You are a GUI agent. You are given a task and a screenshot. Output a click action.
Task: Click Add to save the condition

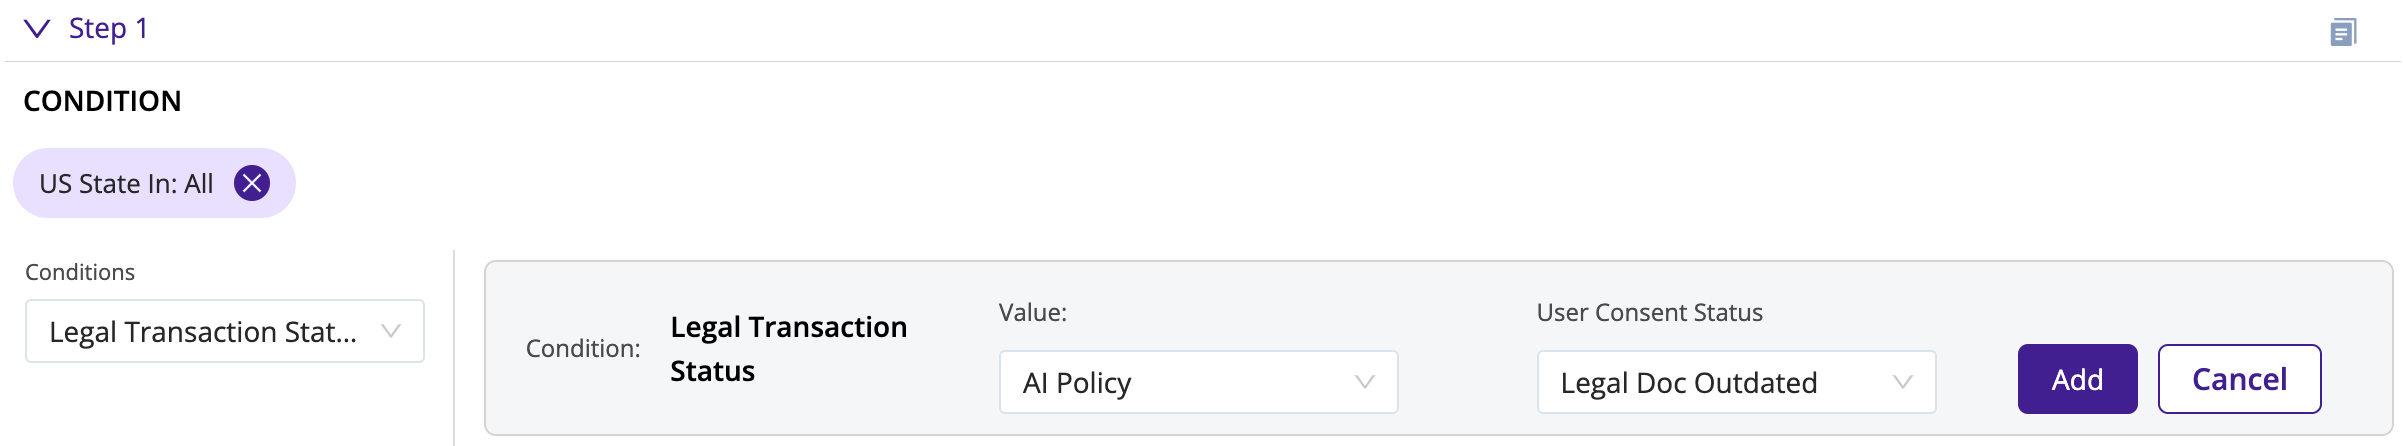(x=2077, y=379)
